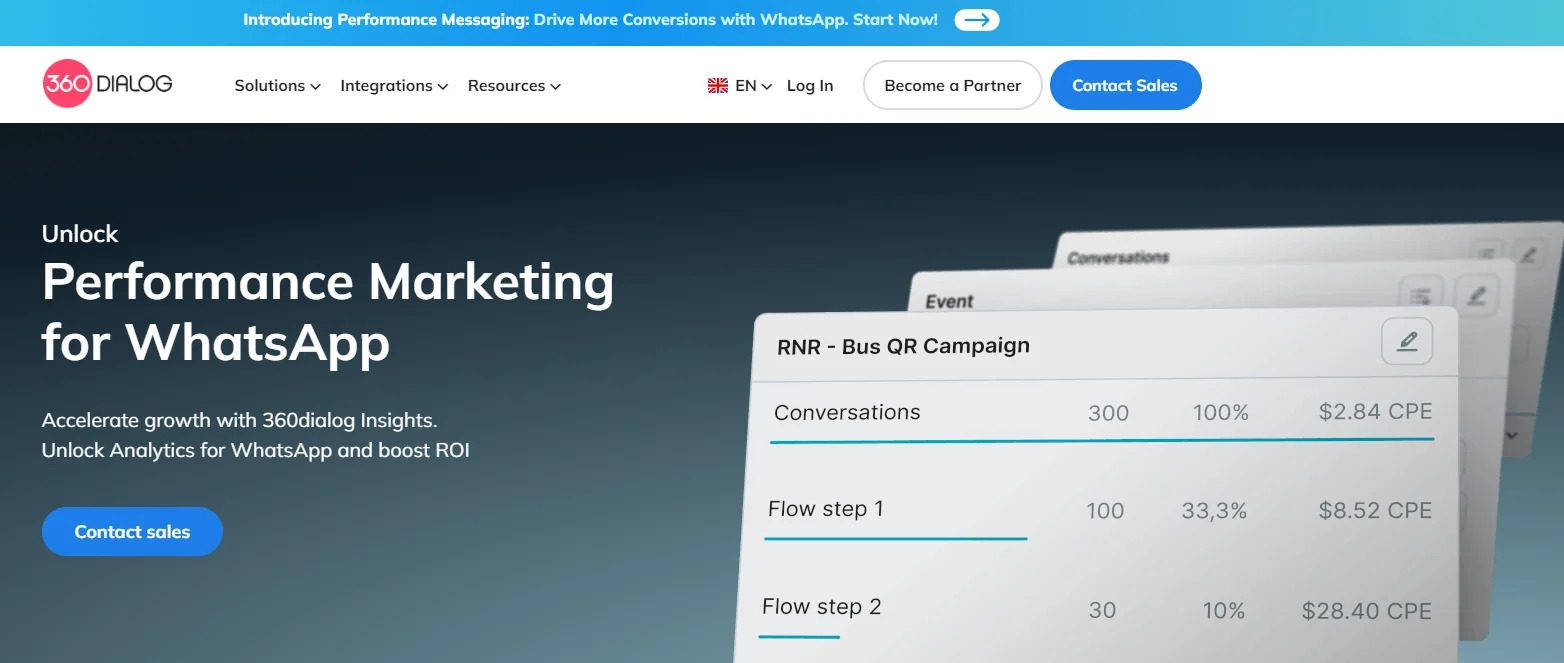Click the hero Contact sales button

point(132,532)
